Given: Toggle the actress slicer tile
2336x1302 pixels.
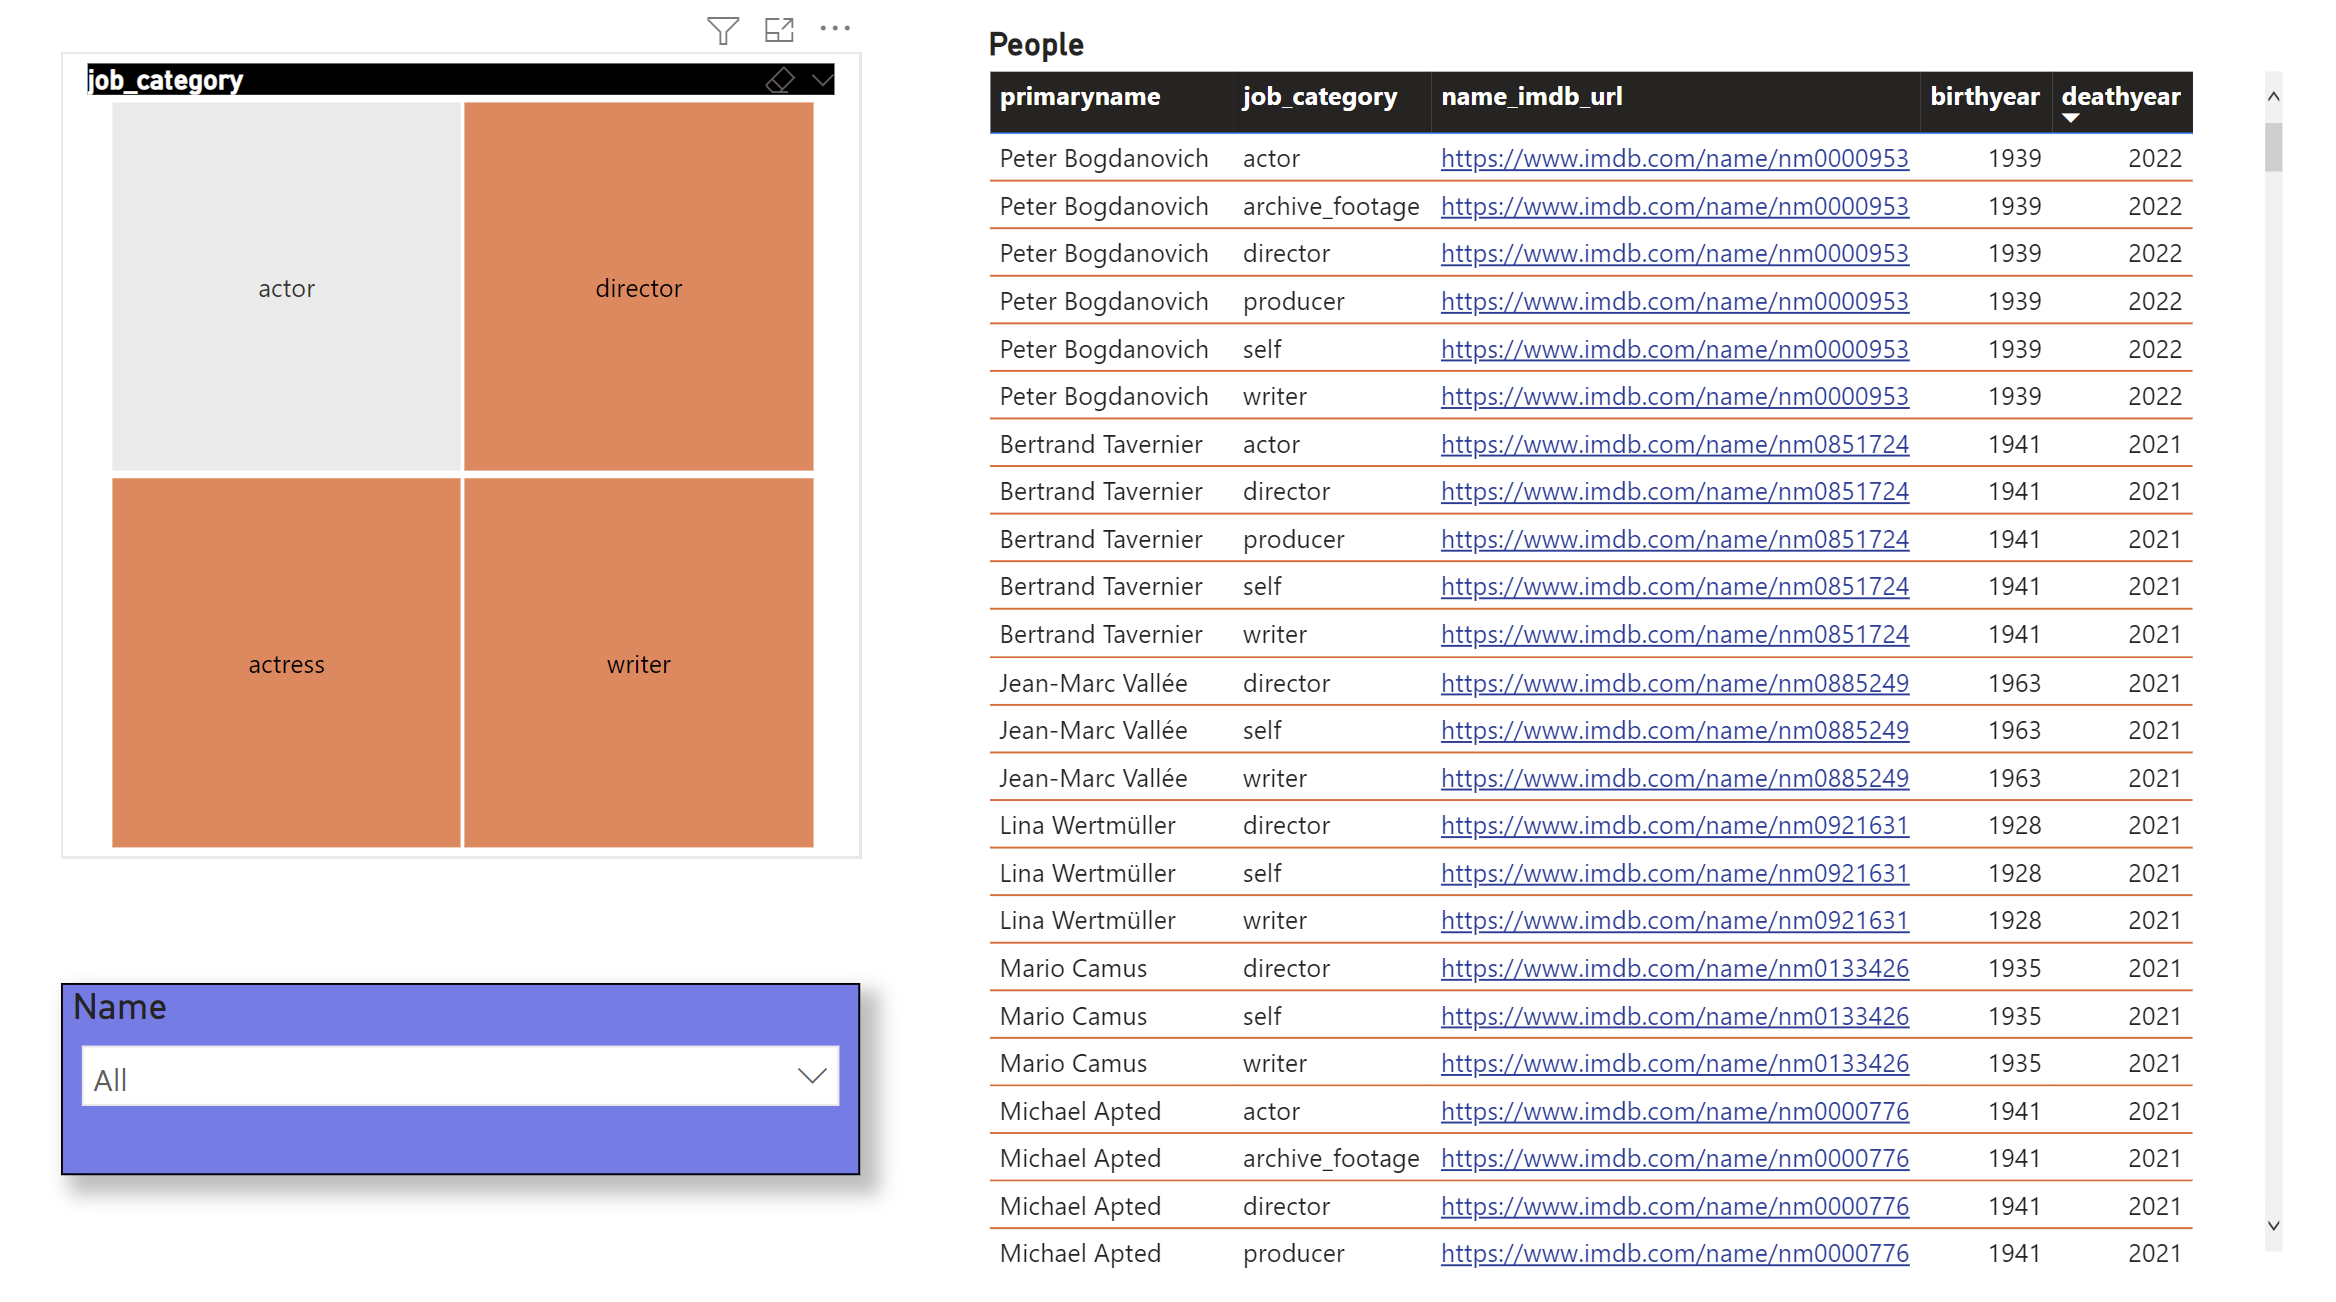Looking at the screenshot, I should (286, 664).
